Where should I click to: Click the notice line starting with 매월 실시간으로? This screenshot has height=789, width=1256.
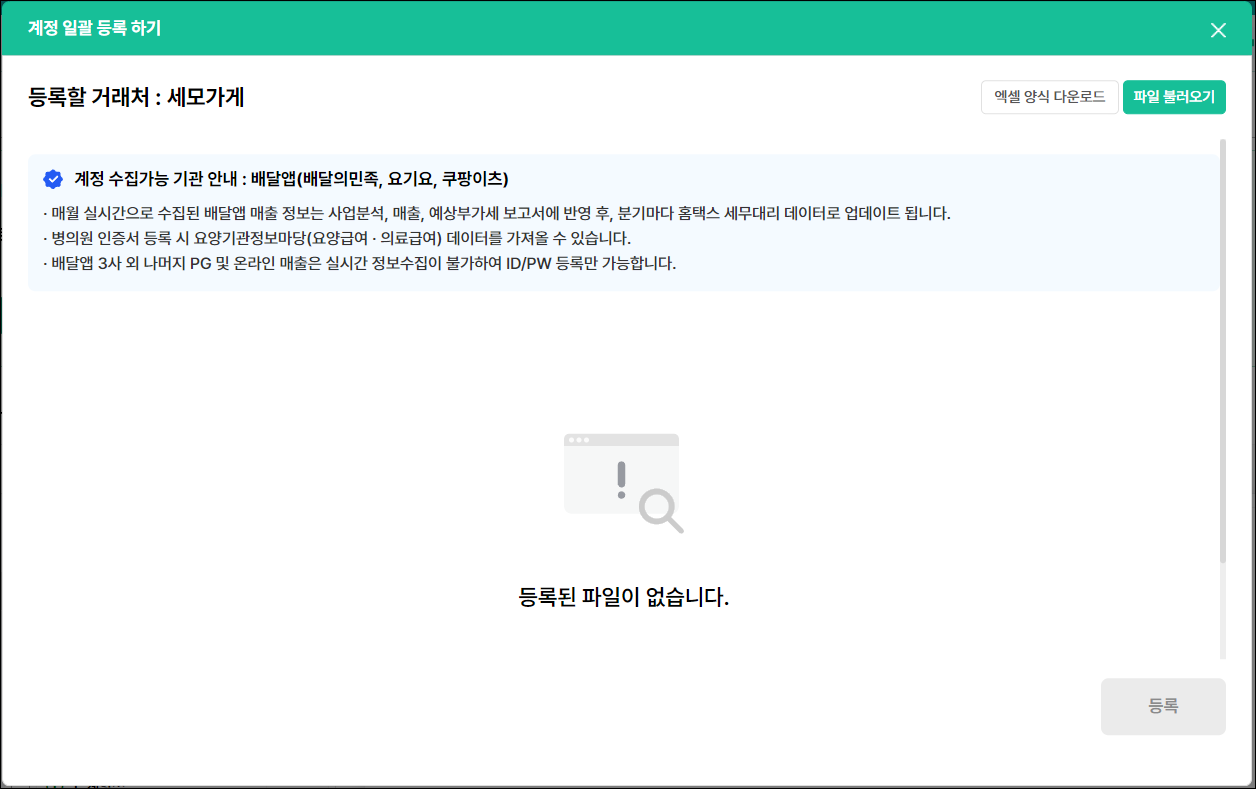497,213
